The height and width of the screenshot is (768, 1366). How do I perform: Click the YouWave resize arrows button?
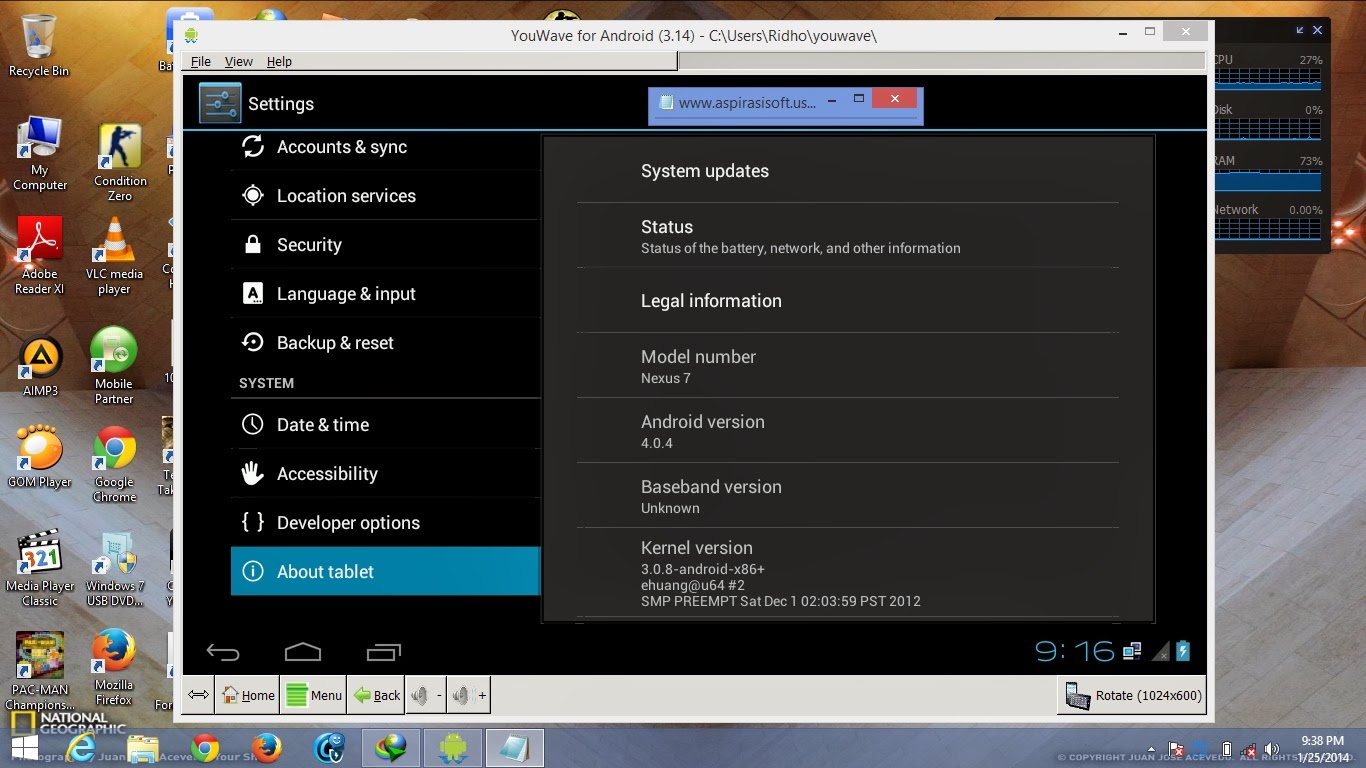198,695
